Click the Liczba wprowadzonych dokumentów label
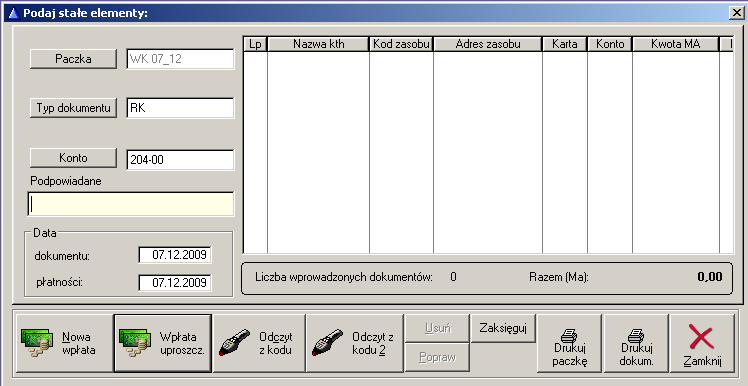 point(344,277)
